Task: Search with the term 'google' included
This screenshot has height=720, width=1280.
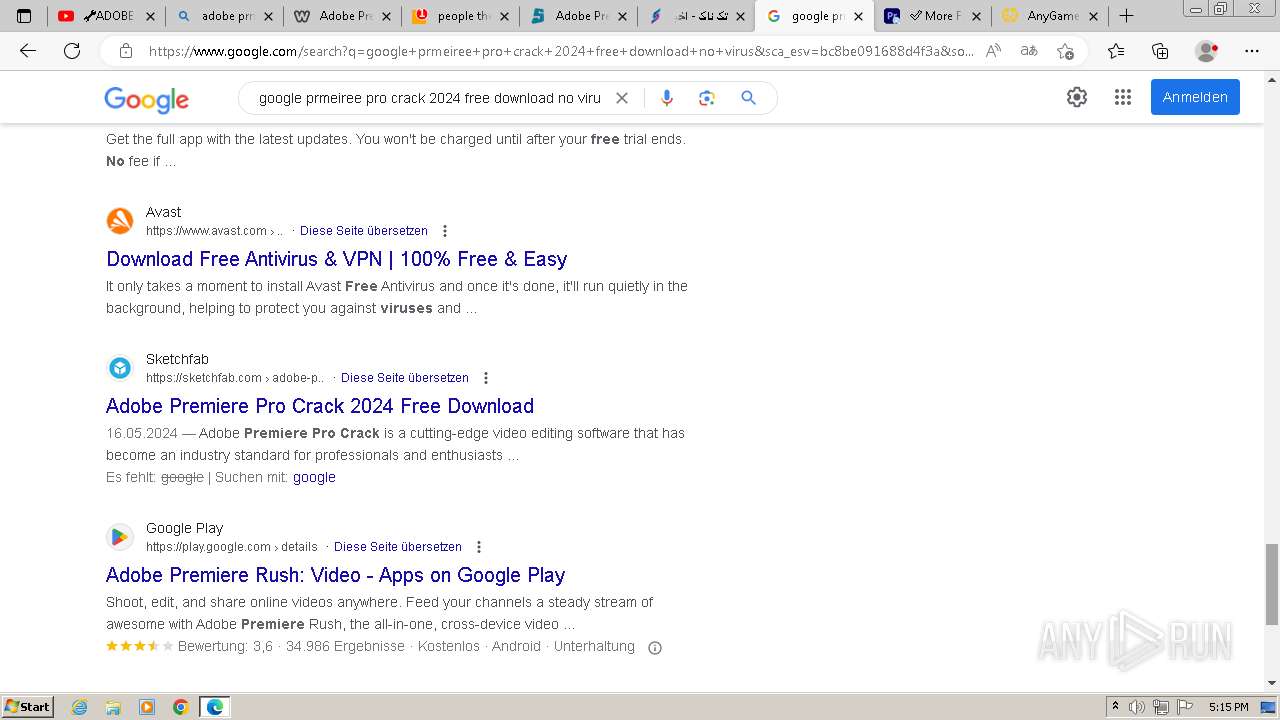Action: click(314, 477)
